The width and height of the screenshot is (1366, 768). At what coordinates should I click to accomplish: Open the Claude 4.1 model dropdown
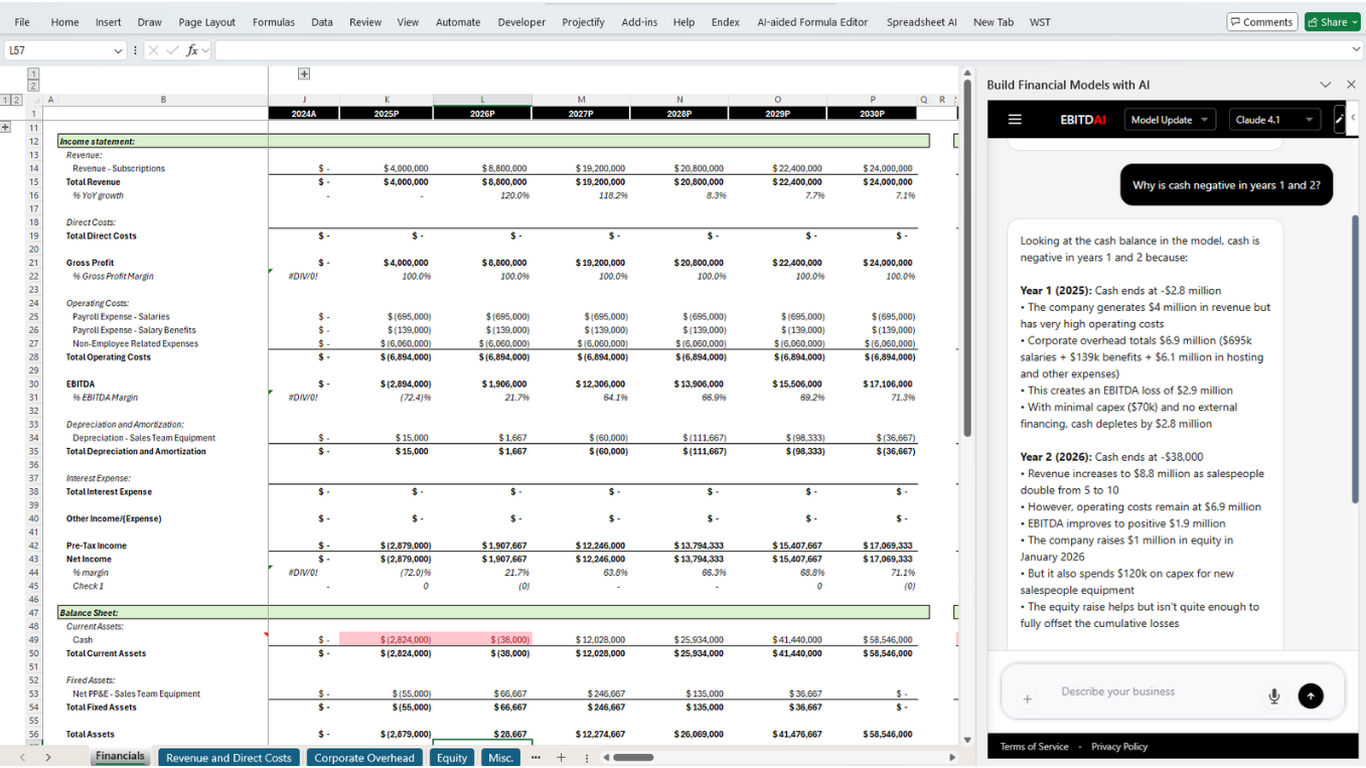pyautogui.click(x=1275, y=120)
